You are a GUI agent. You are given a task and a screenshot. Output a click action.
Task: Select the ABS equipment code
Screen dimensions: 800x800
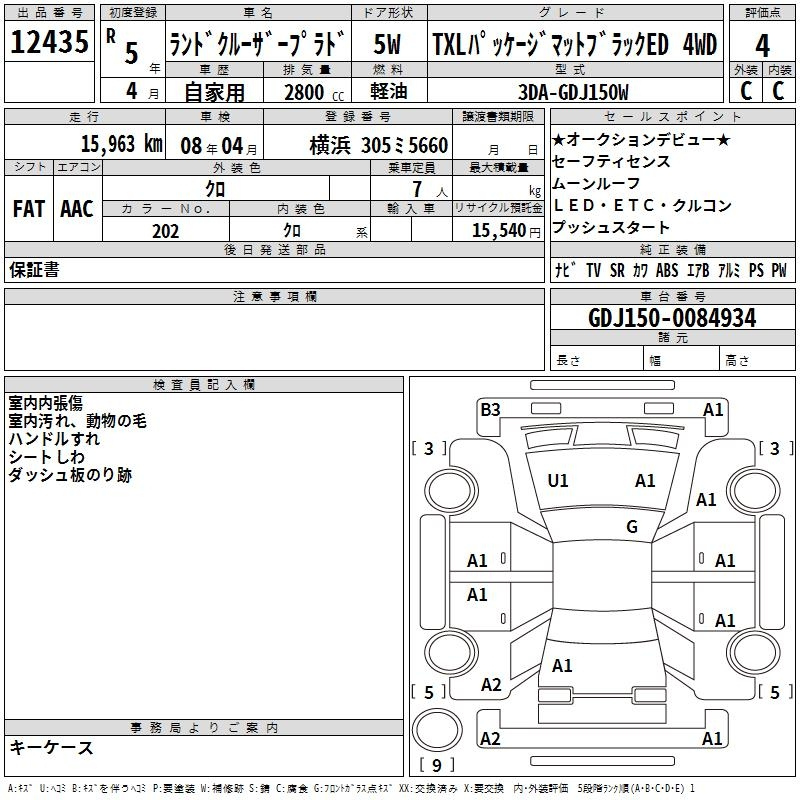click(667, 270)
